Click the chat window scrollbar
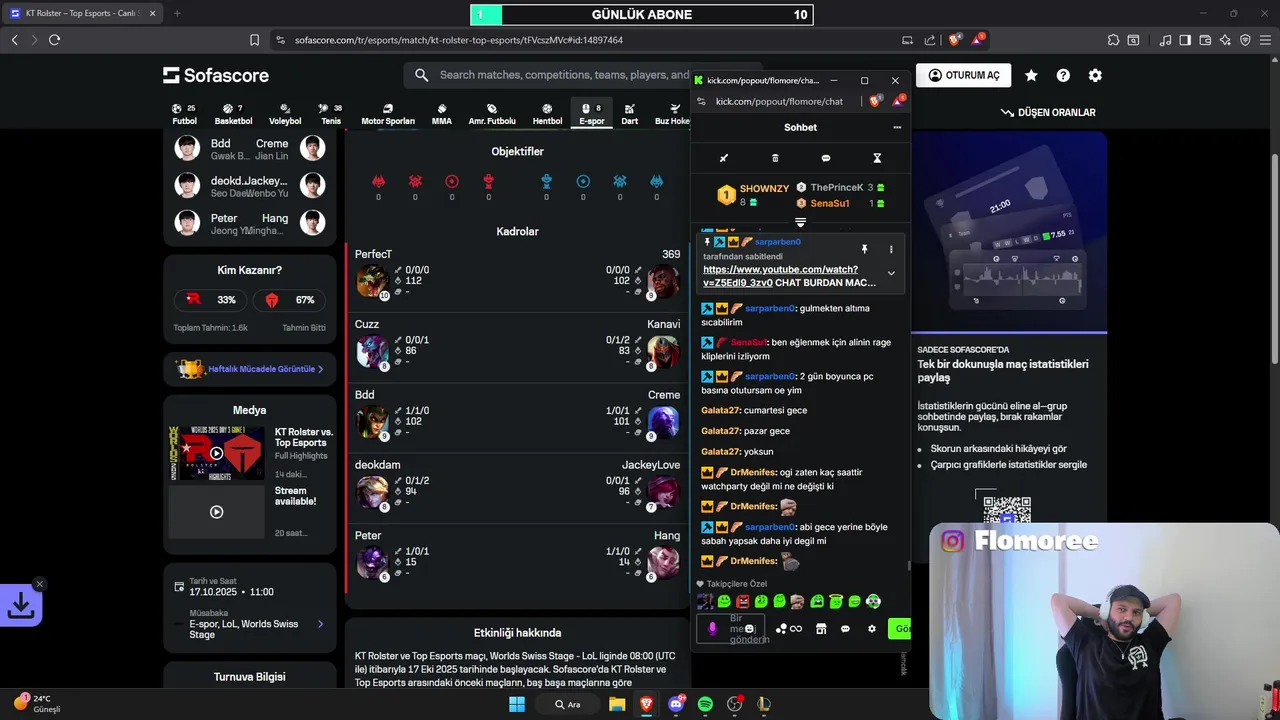This screenshot has height=720, width=1280. coord(908,565)
